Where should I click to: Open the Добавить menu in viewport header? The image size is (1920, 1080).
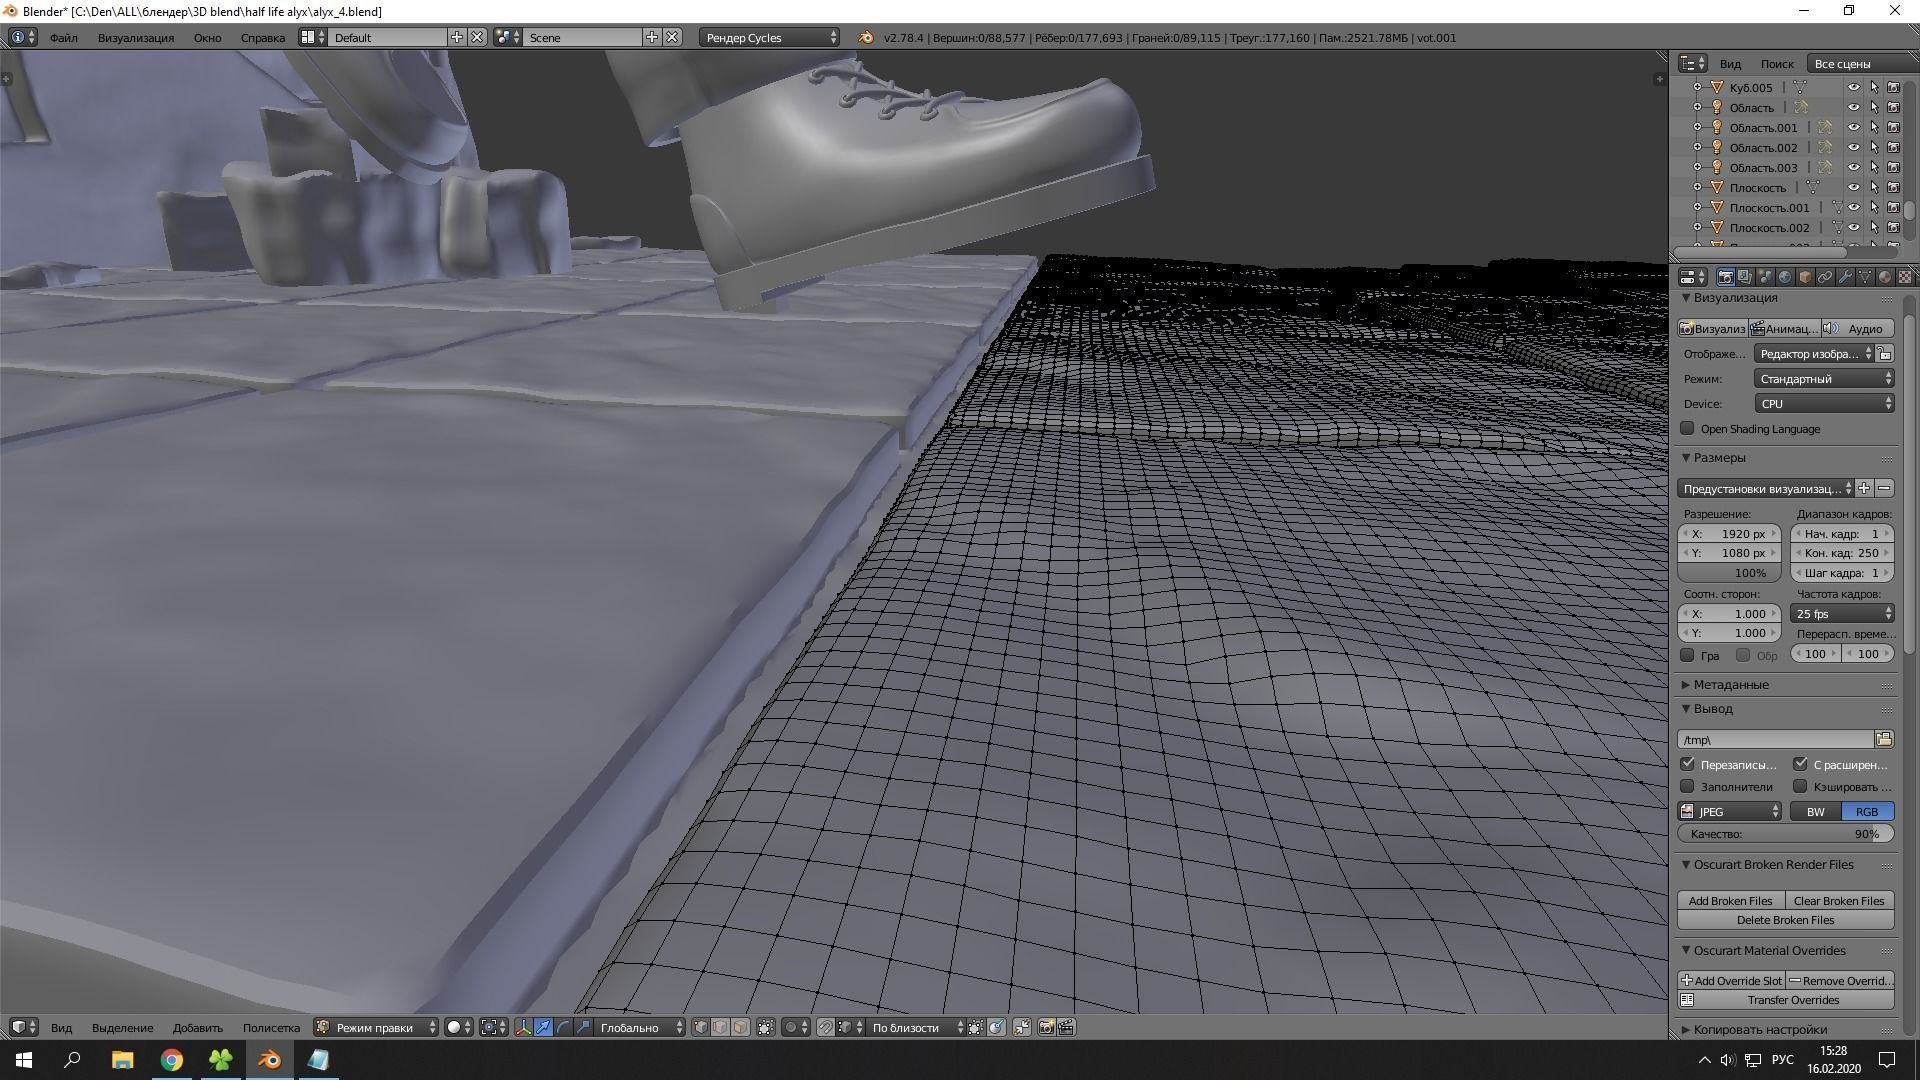coord(197,1027)
